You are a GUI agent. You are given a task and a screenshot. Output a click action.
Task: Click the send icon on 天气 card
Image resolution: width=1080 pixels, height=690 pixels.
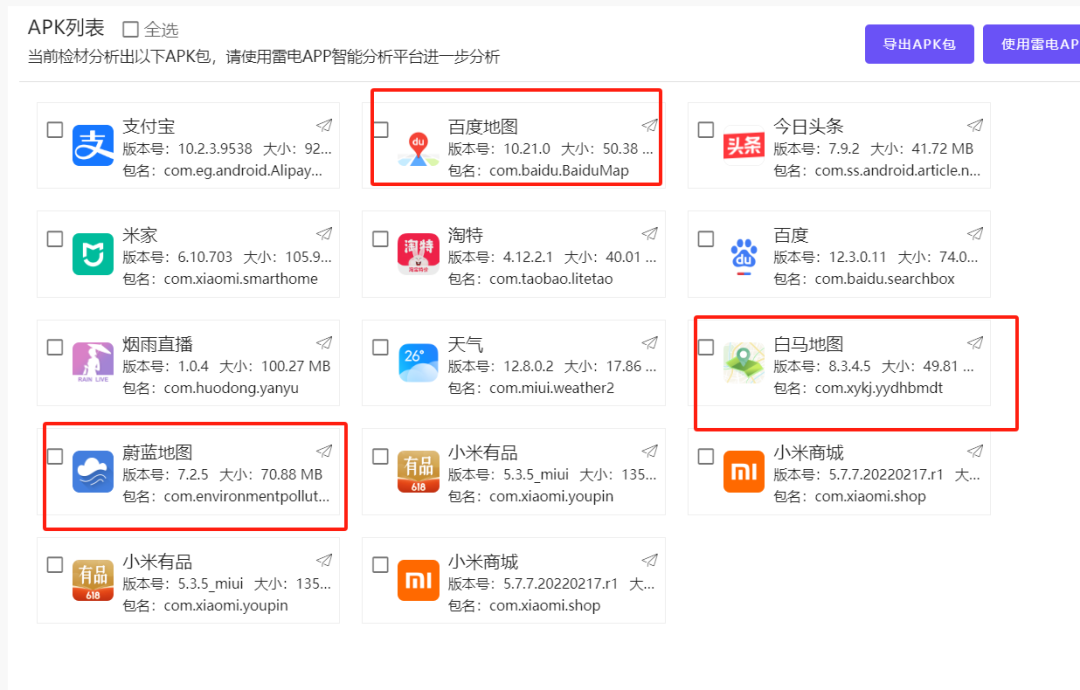click(650, 342)
